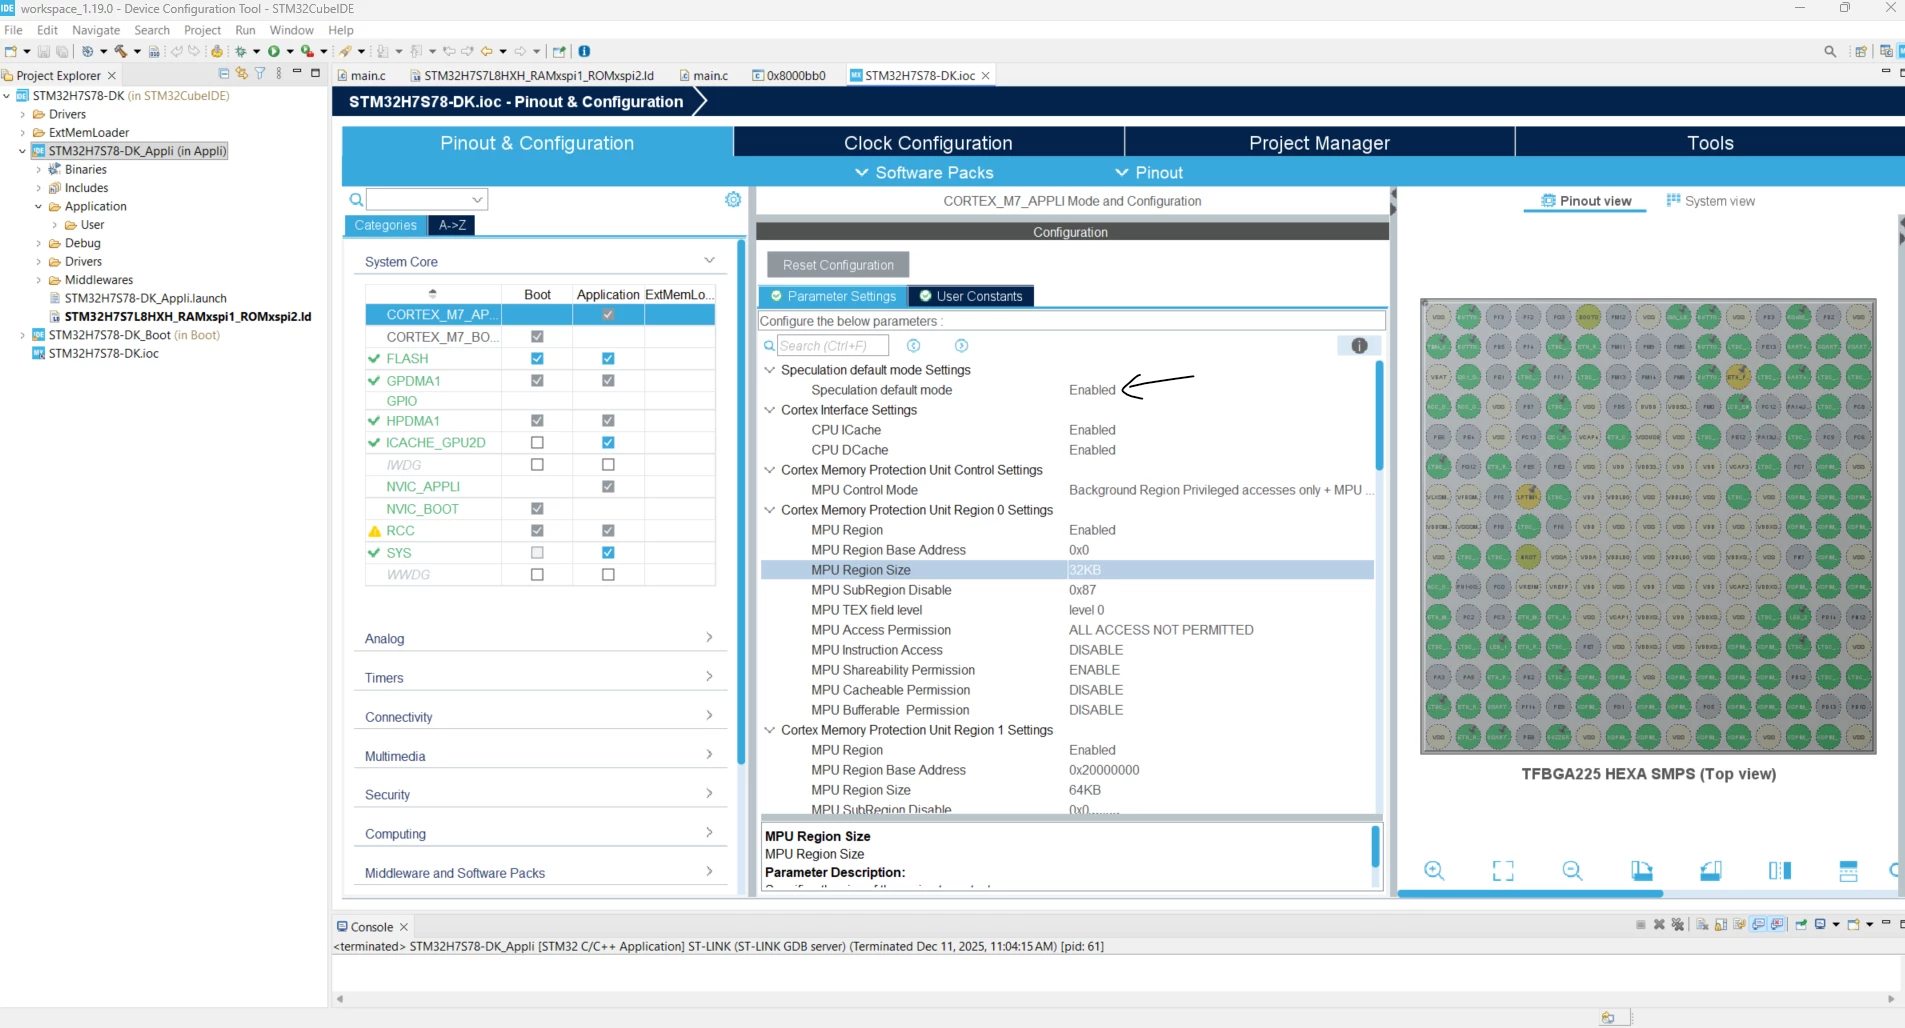Close the Project Explorer view
Image resolution: width=1905 pixels, height=1028 pixels.
(112, 75)
